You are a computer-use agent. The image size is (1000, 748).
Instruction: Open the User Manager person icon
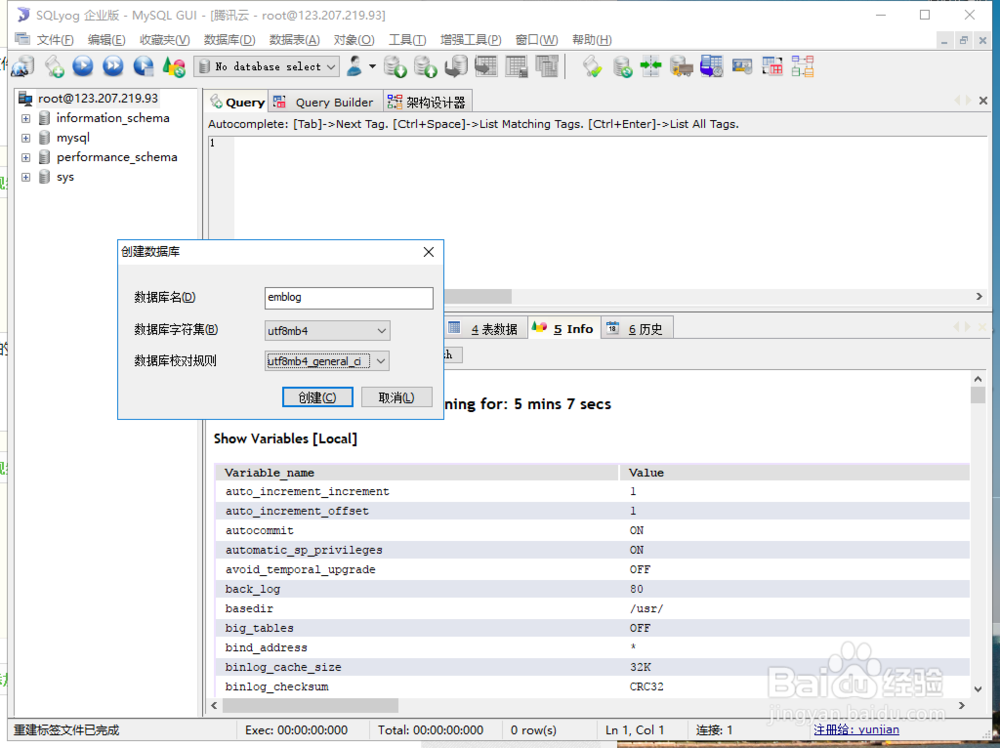click(x=355, y=66)
